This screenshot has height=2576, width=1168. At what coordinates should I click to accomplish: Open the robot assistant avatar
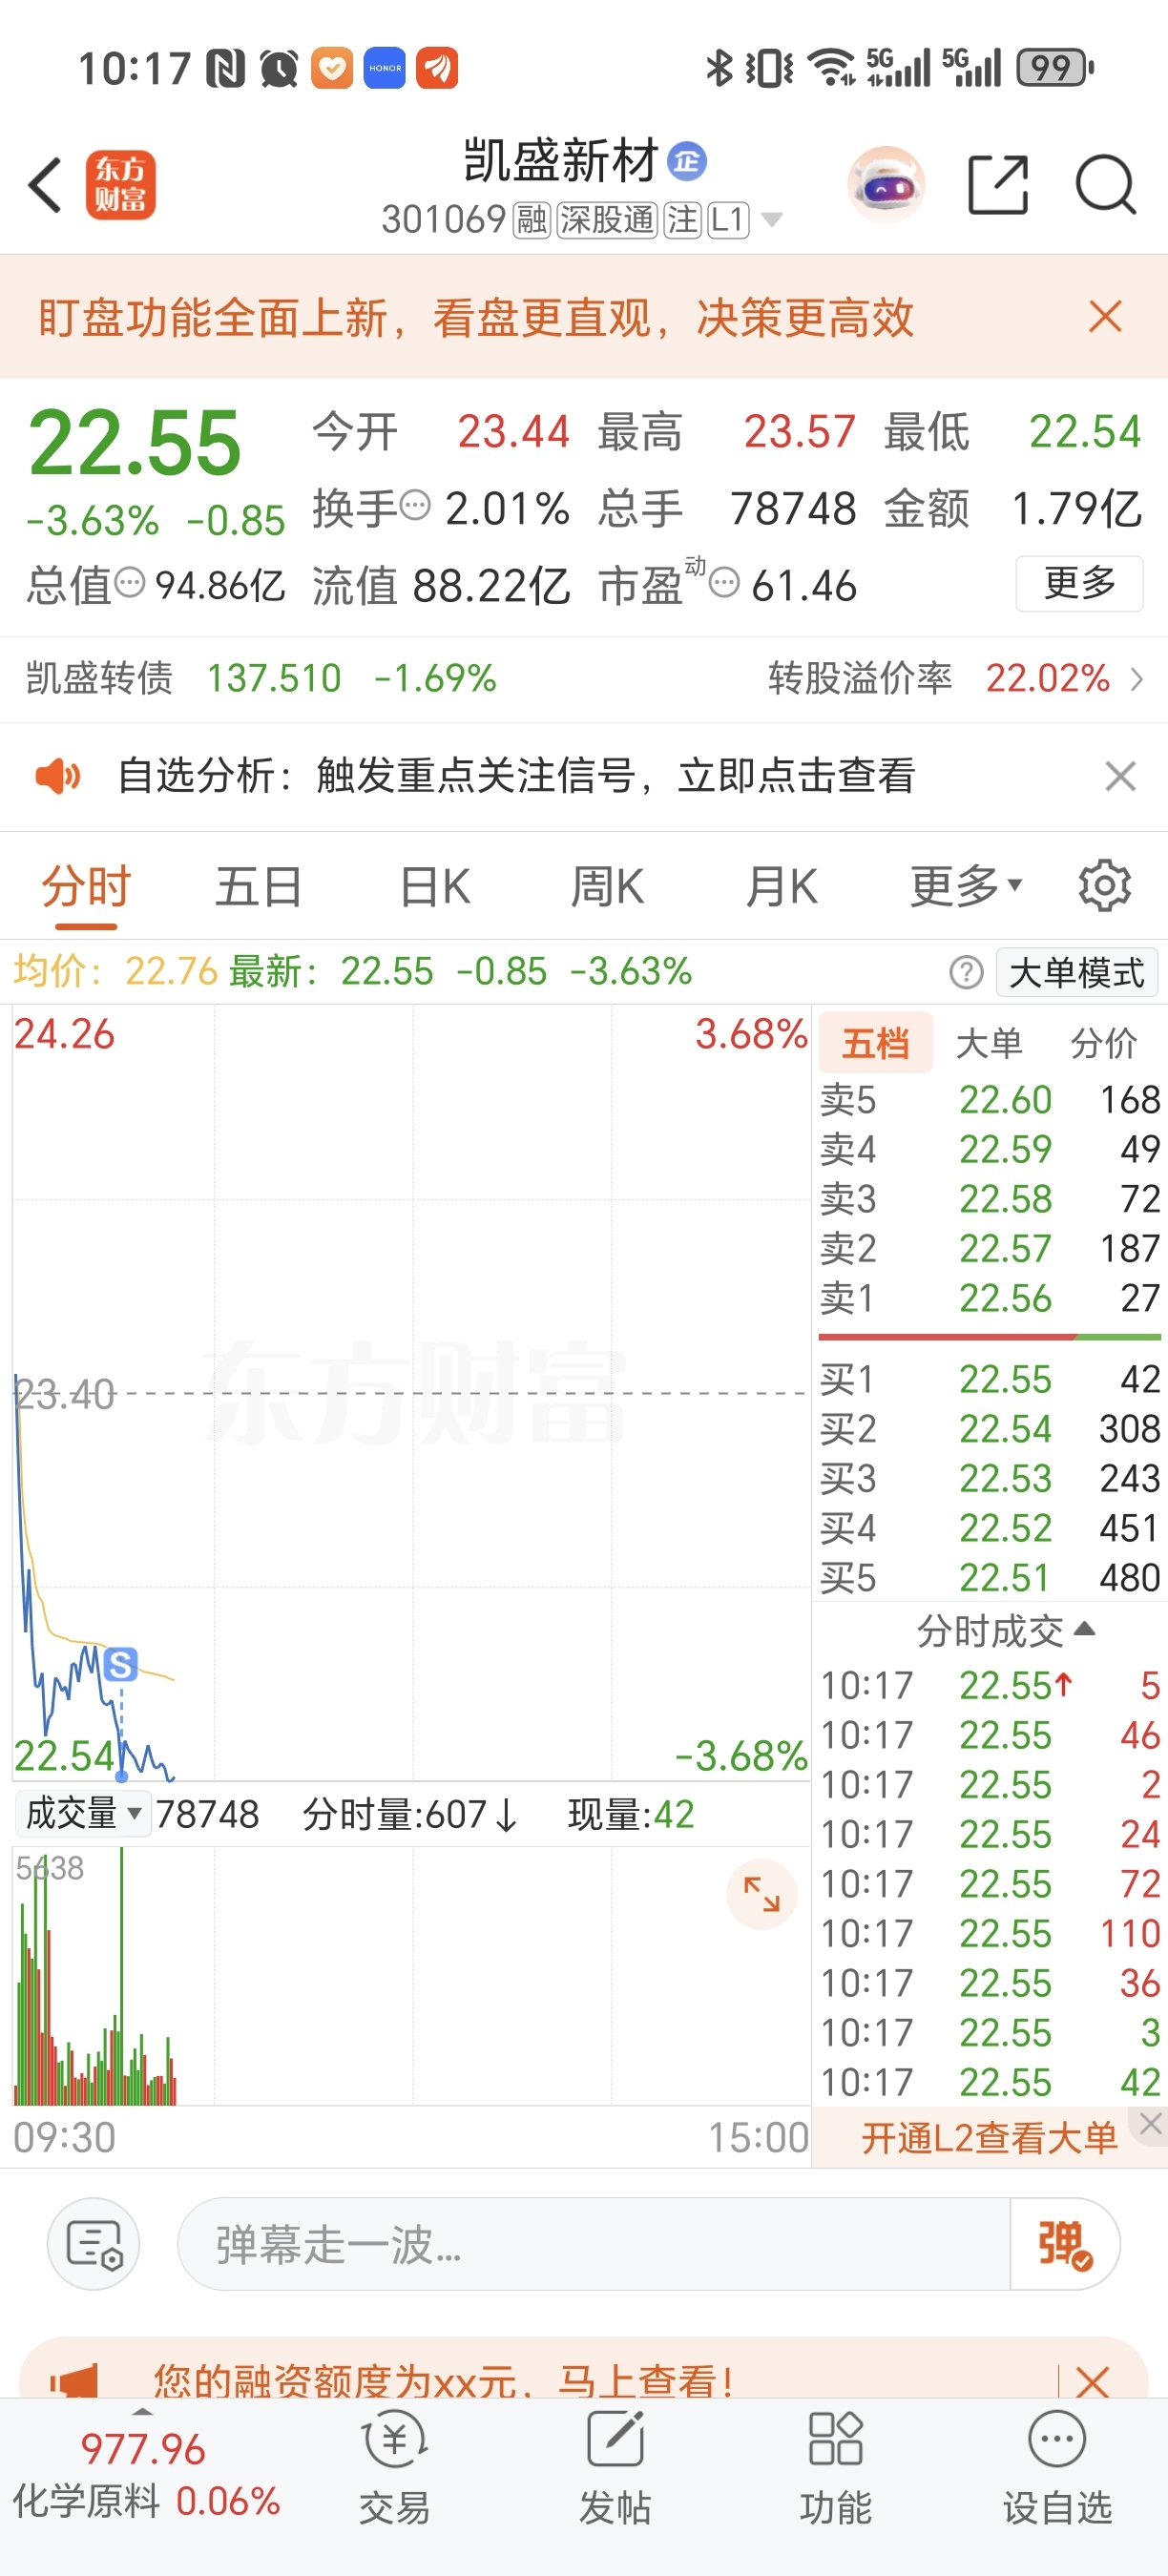(886, 185)
